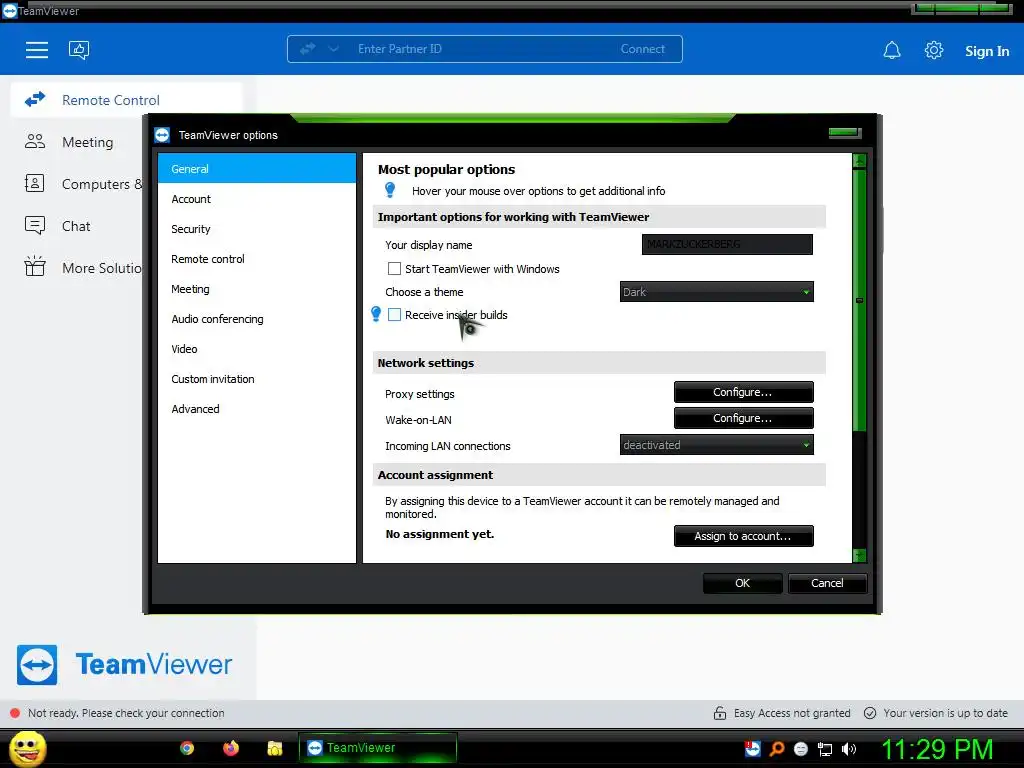Screen dimensions: 1024x768
Task: Open Incoming LAN connections dropdown
Action: point(716,445)
